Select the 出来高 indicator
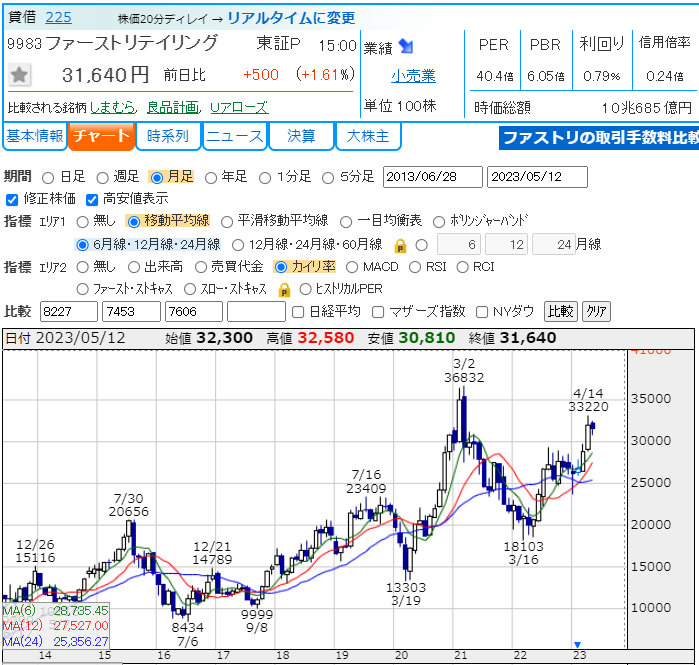Image resolution: width=699 pixels, height=665 pixels. 134,267
